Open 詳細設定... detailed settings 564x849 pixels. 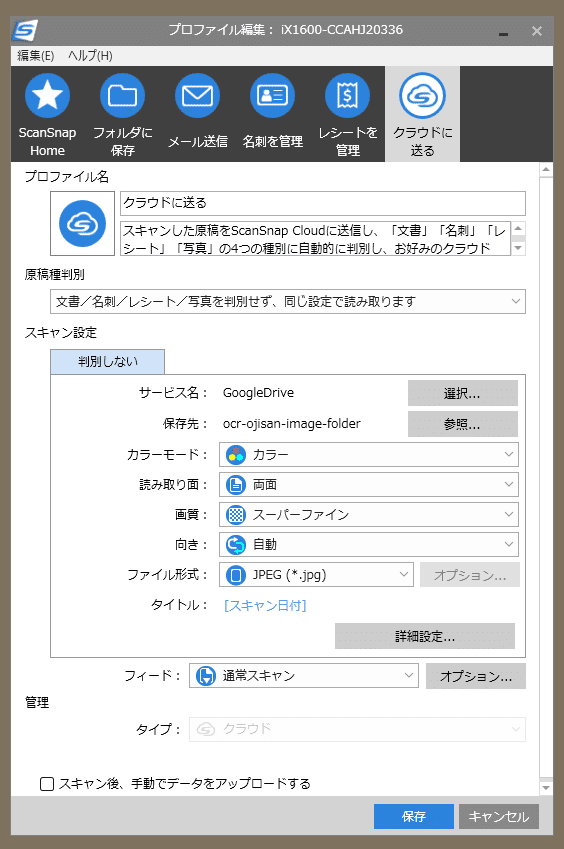pos(425,636)
